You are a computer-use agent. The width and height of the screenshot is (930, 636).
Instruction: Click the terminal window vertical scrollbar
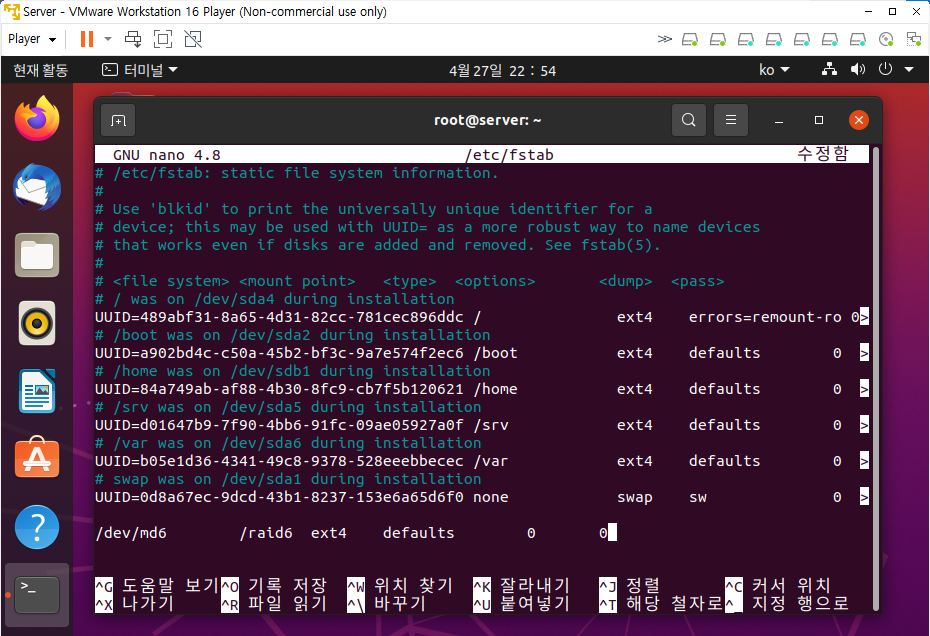pos(875,379)
